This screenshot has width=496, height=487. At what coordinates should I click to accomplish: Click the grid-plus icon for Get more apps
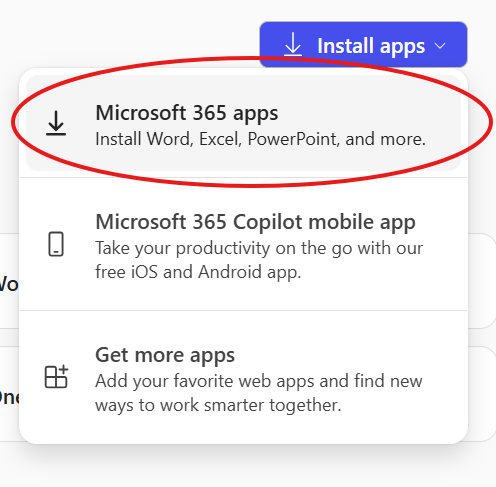point(56,377)
